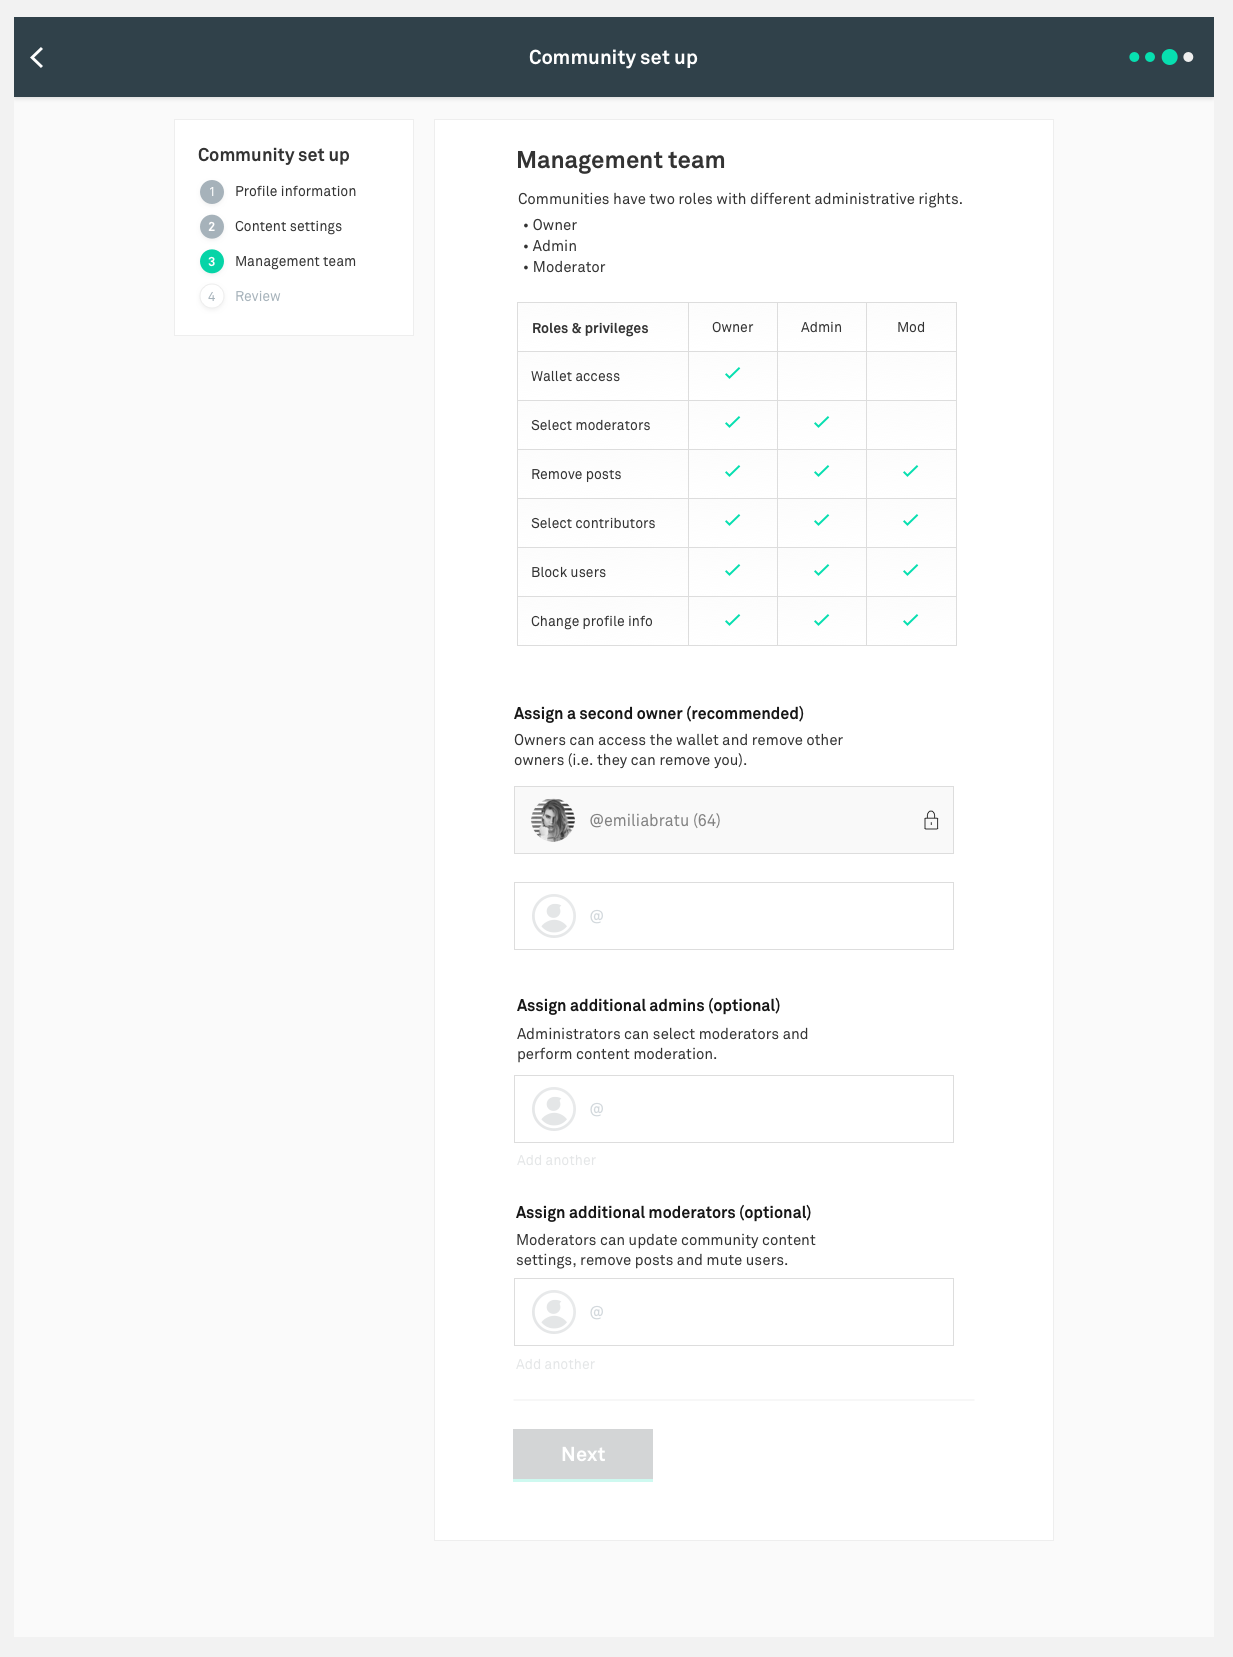Image resolution: width=1233 pixels, height=1657 pixels.
Task: Click the back arrow in header
Action: 38,57
